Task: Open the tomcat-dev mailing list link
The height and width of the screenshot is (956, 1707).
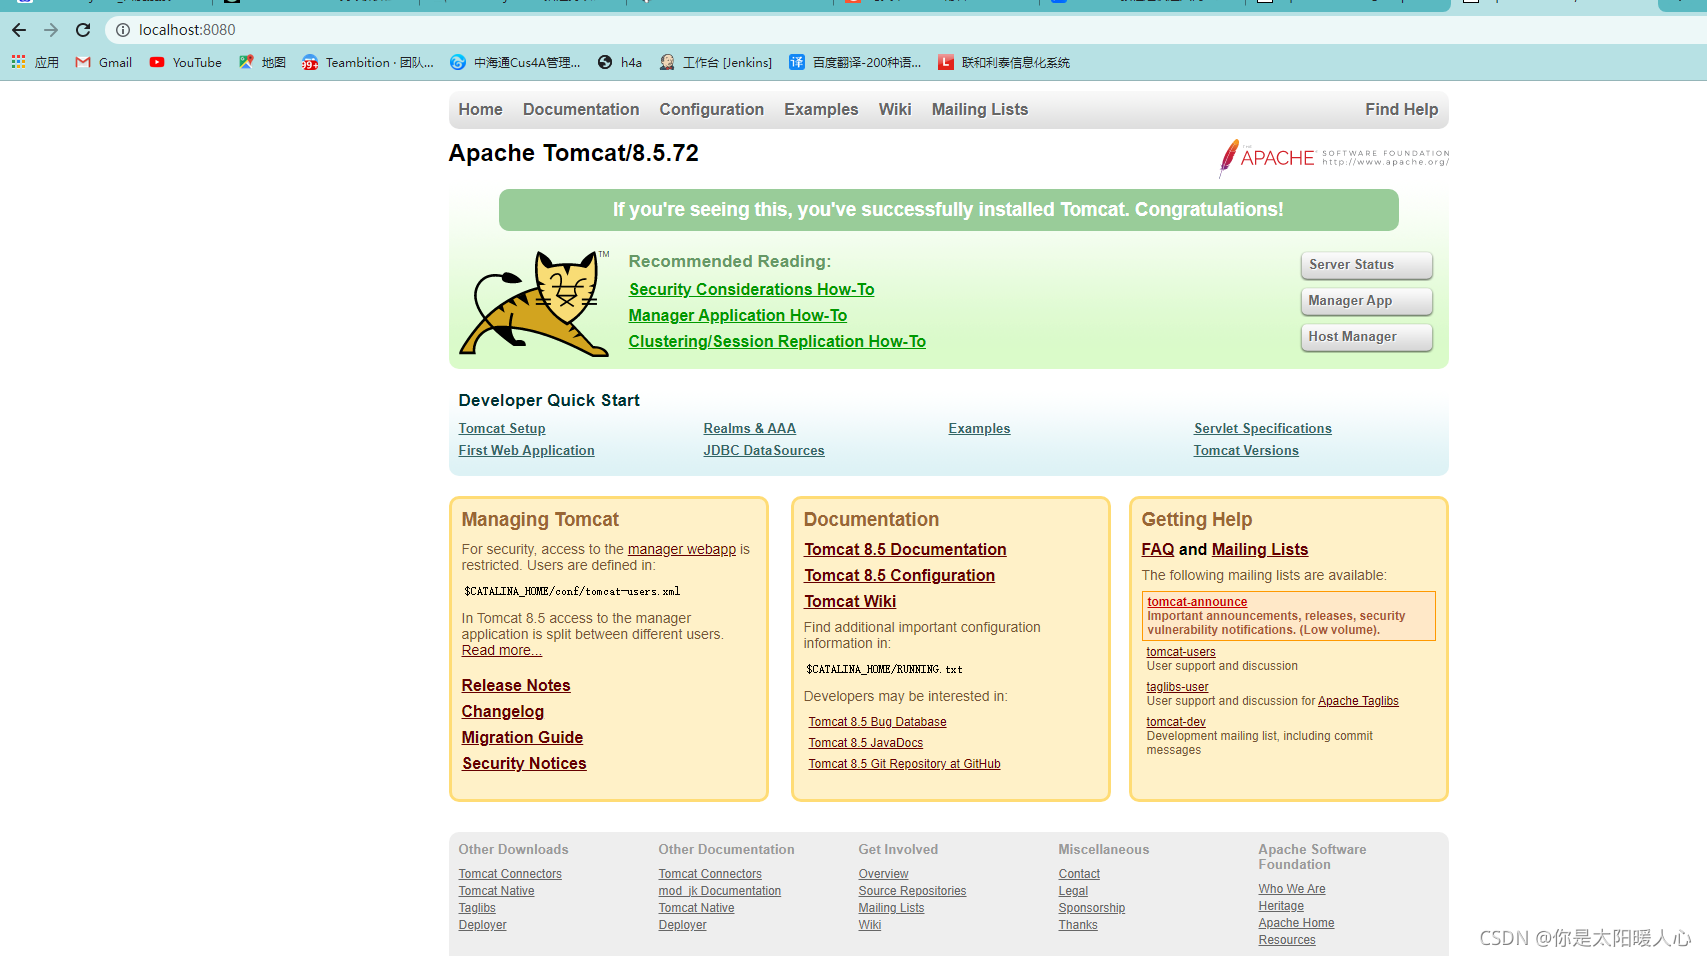Action: [1176, 722]
